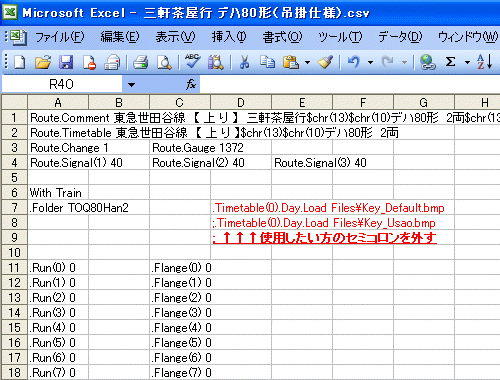
Task: Select column B header
Action: click(x=119, y=102)
